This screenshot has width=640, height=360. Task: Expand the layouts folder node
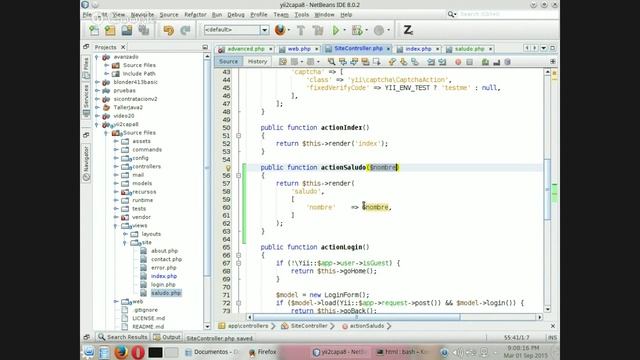125,234
